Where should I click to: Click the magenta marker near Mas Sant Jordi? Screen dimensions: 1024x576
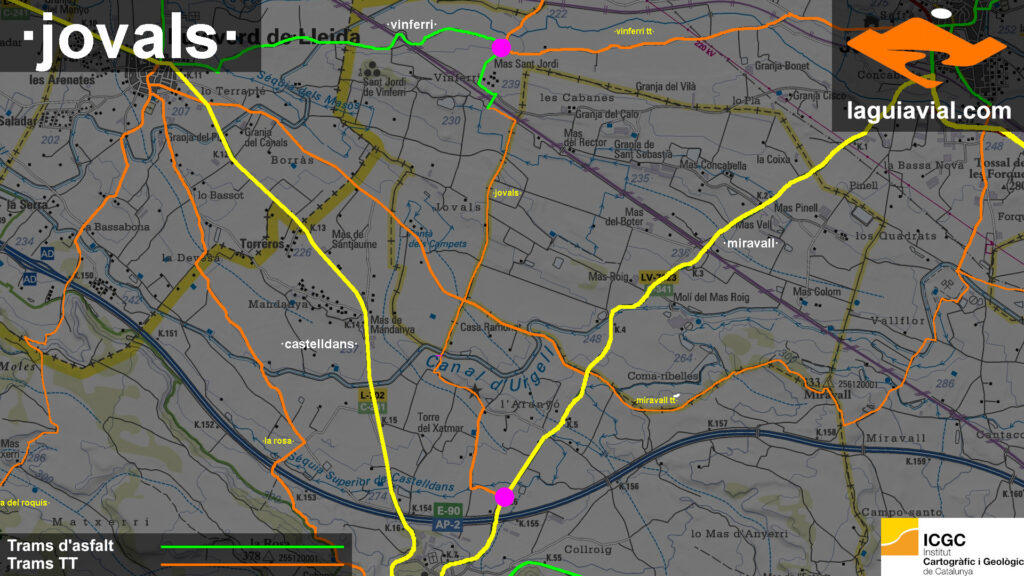(501, 47)
